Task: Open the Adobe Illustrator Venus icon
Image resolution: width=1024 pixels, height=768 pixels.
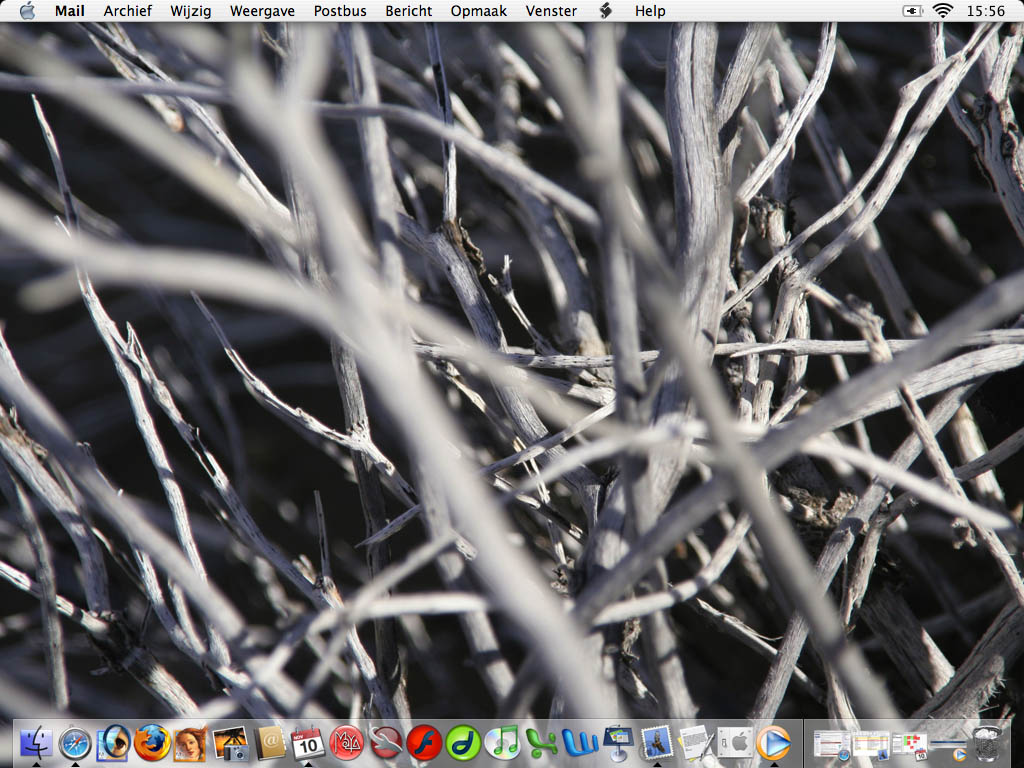Action: [190, 743]
